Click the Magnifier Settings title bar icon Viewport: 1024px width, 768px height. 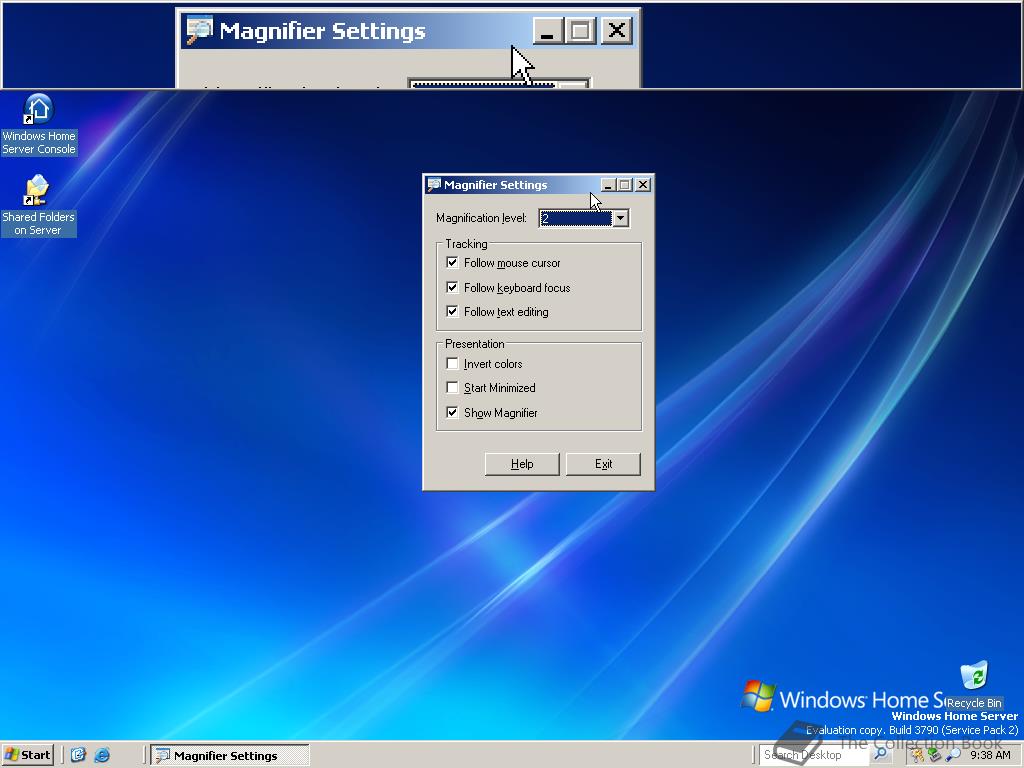[x=434, y=185]
